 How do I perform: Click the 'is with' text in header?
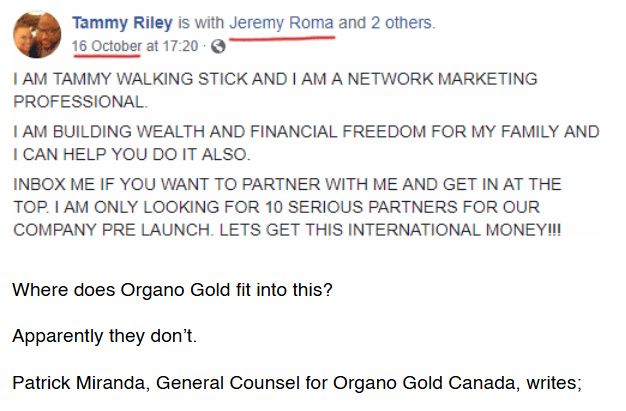pos(201,23)
